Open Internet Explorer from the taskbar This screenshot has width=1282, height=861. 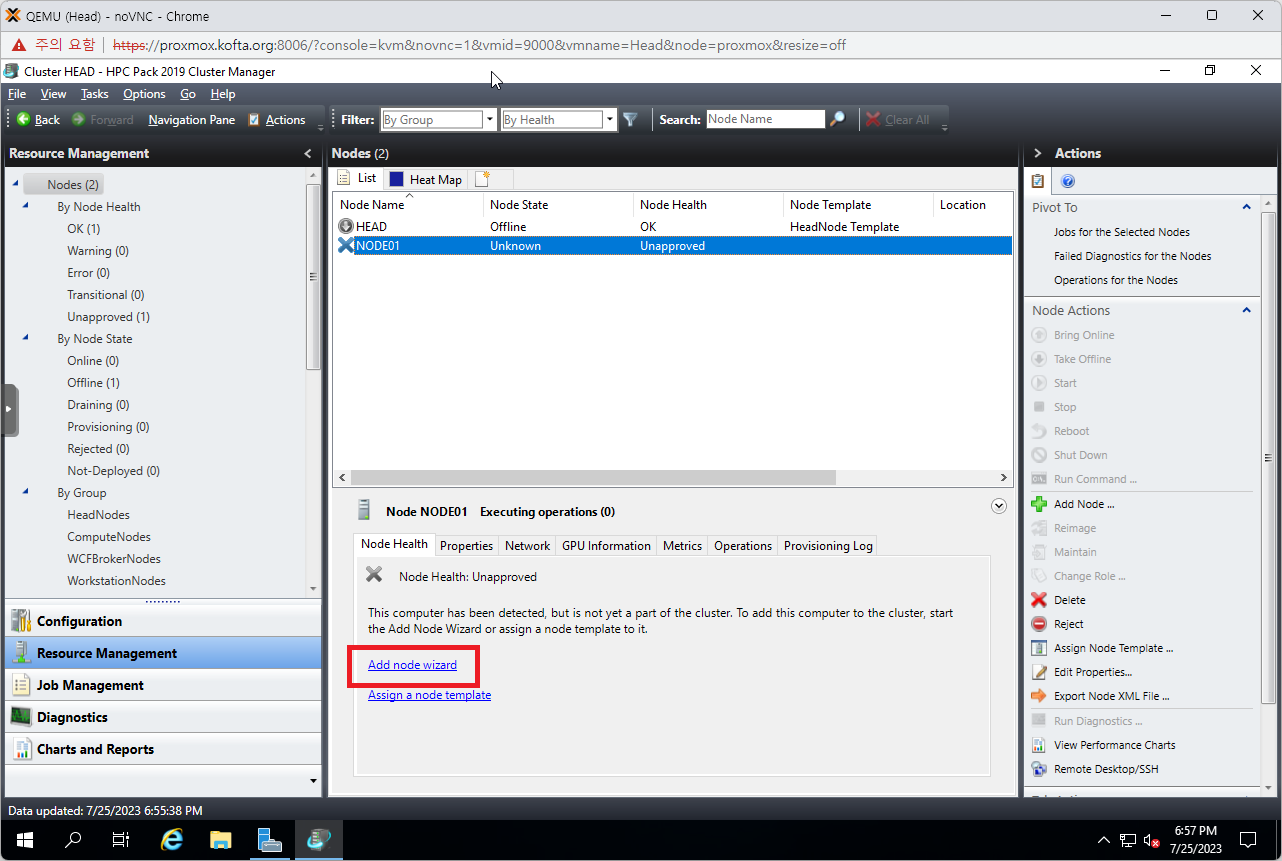pyautogui.click(x=172, y=840)
